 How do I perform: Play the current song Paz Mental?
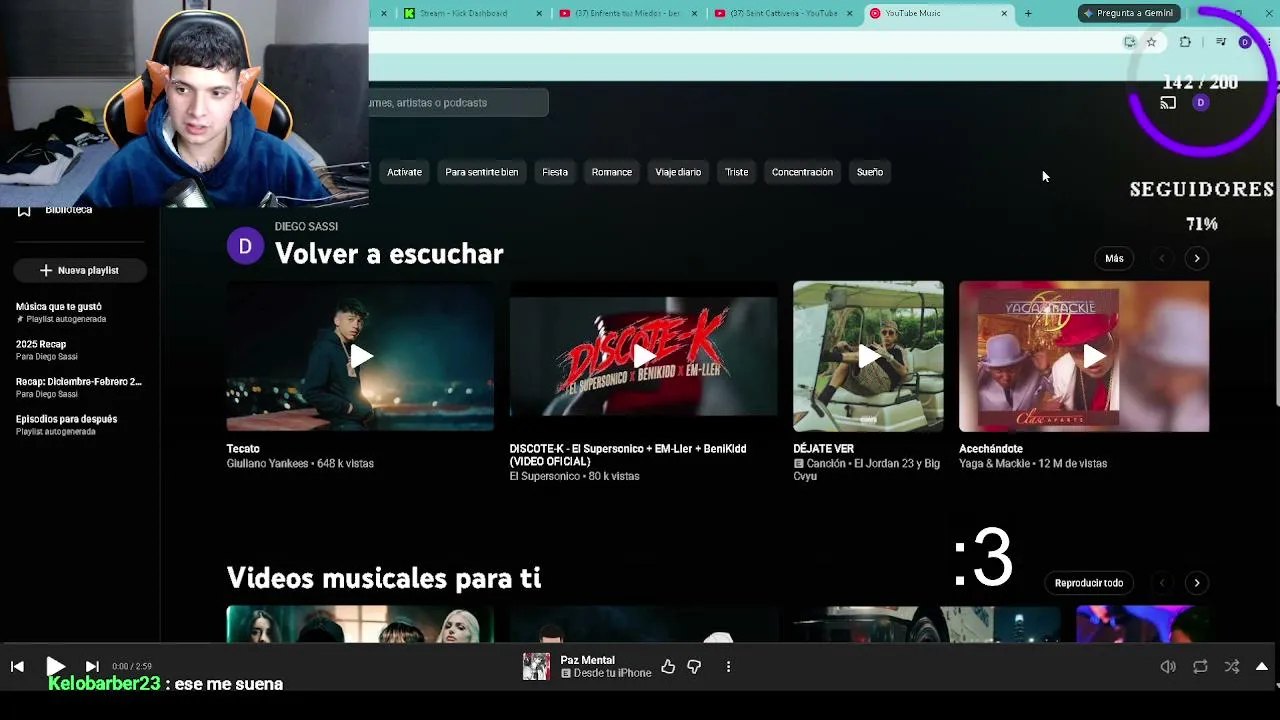click(55, 666)
